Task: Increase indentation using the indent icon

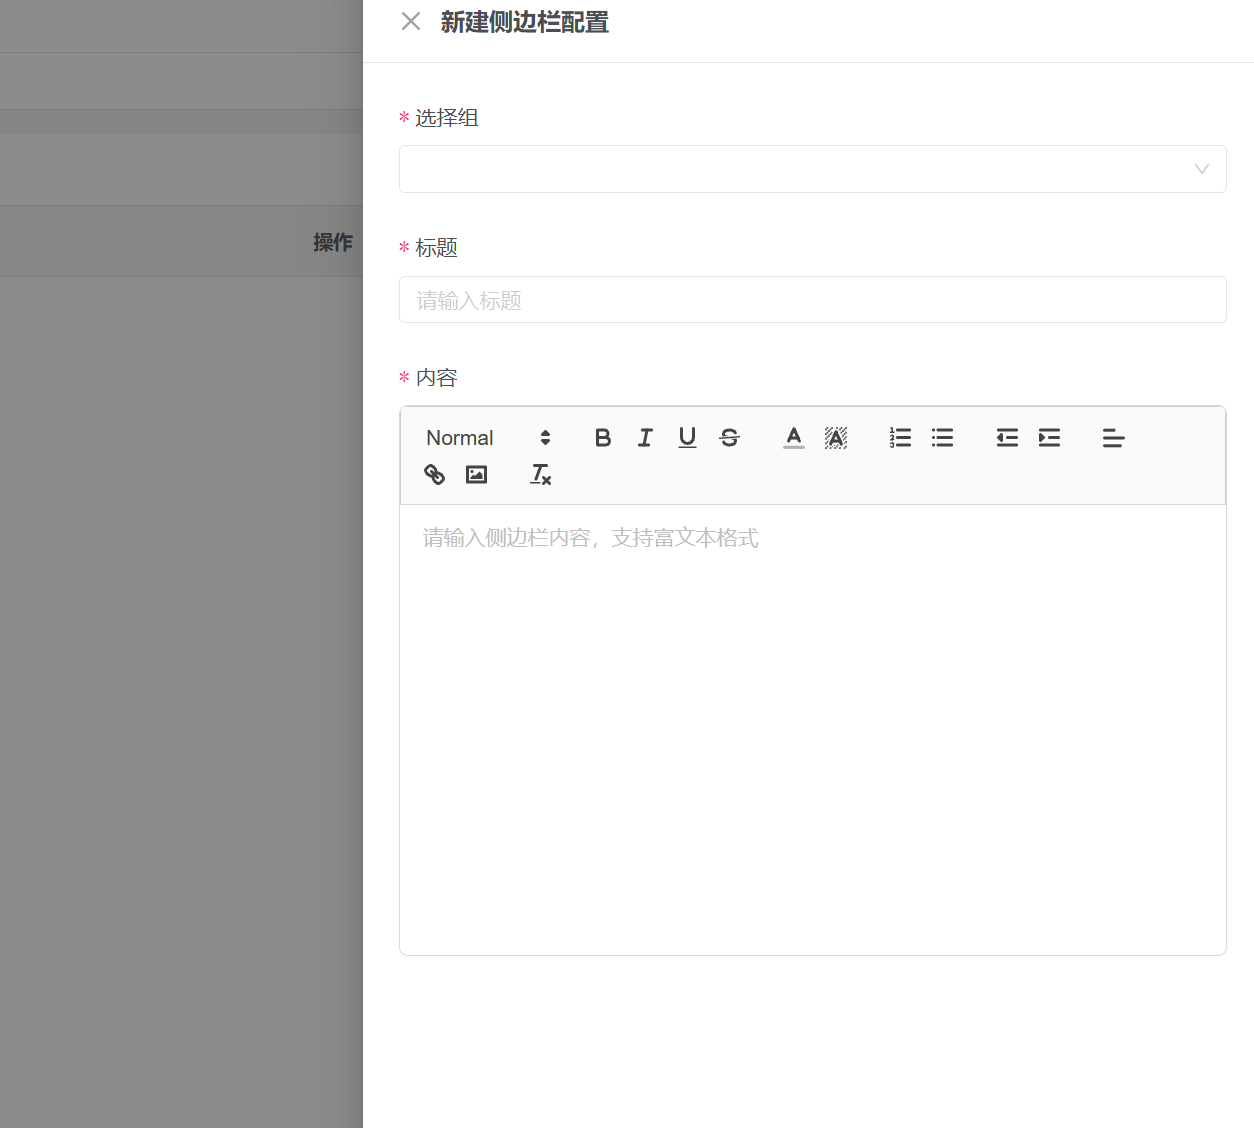Action: (x=1048, y=437)
